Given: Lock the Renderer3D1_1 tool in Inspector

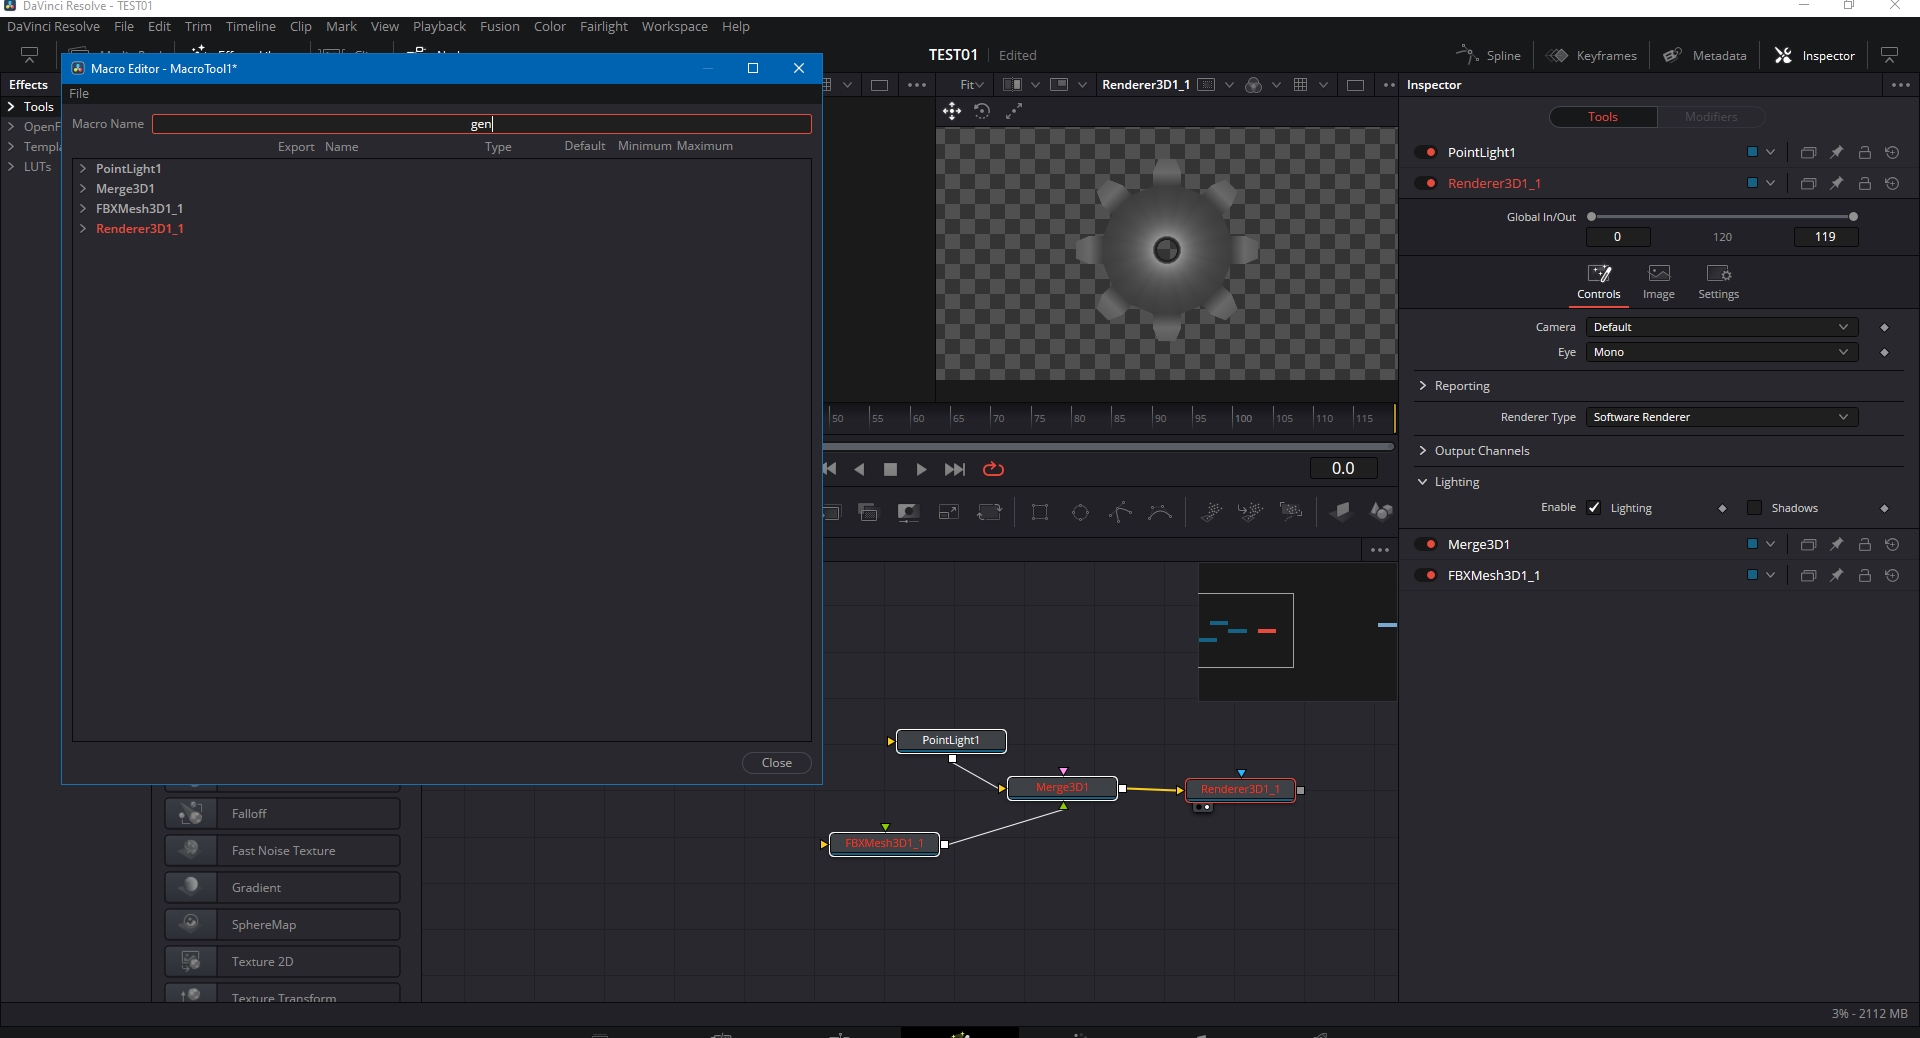Looking at the screenshot, I should point(1865,184).
